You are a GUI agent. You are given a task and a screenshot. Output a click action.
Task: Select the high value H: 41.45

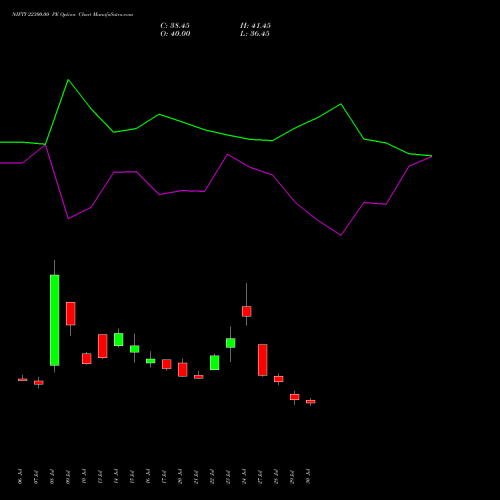pyautogui.click(x=255, y=26)
